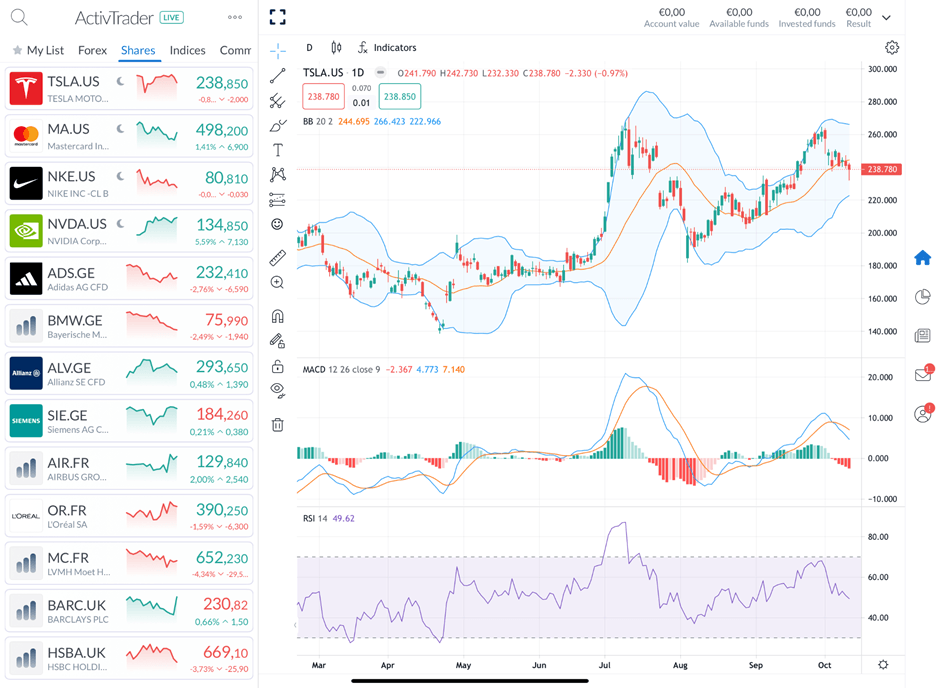Screen dimensions: 940x688
Task: Select the MA.US Mastercard row
Action: [x=129, y=136]
